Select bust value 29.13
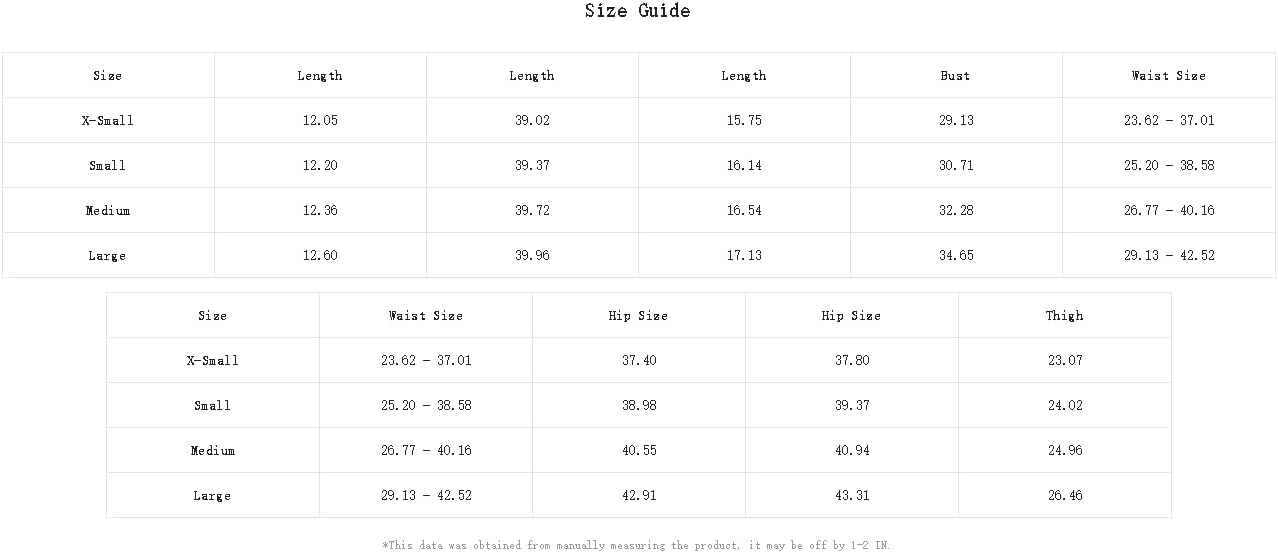Viewport: 1278px width, 553px height. [955, 120]
